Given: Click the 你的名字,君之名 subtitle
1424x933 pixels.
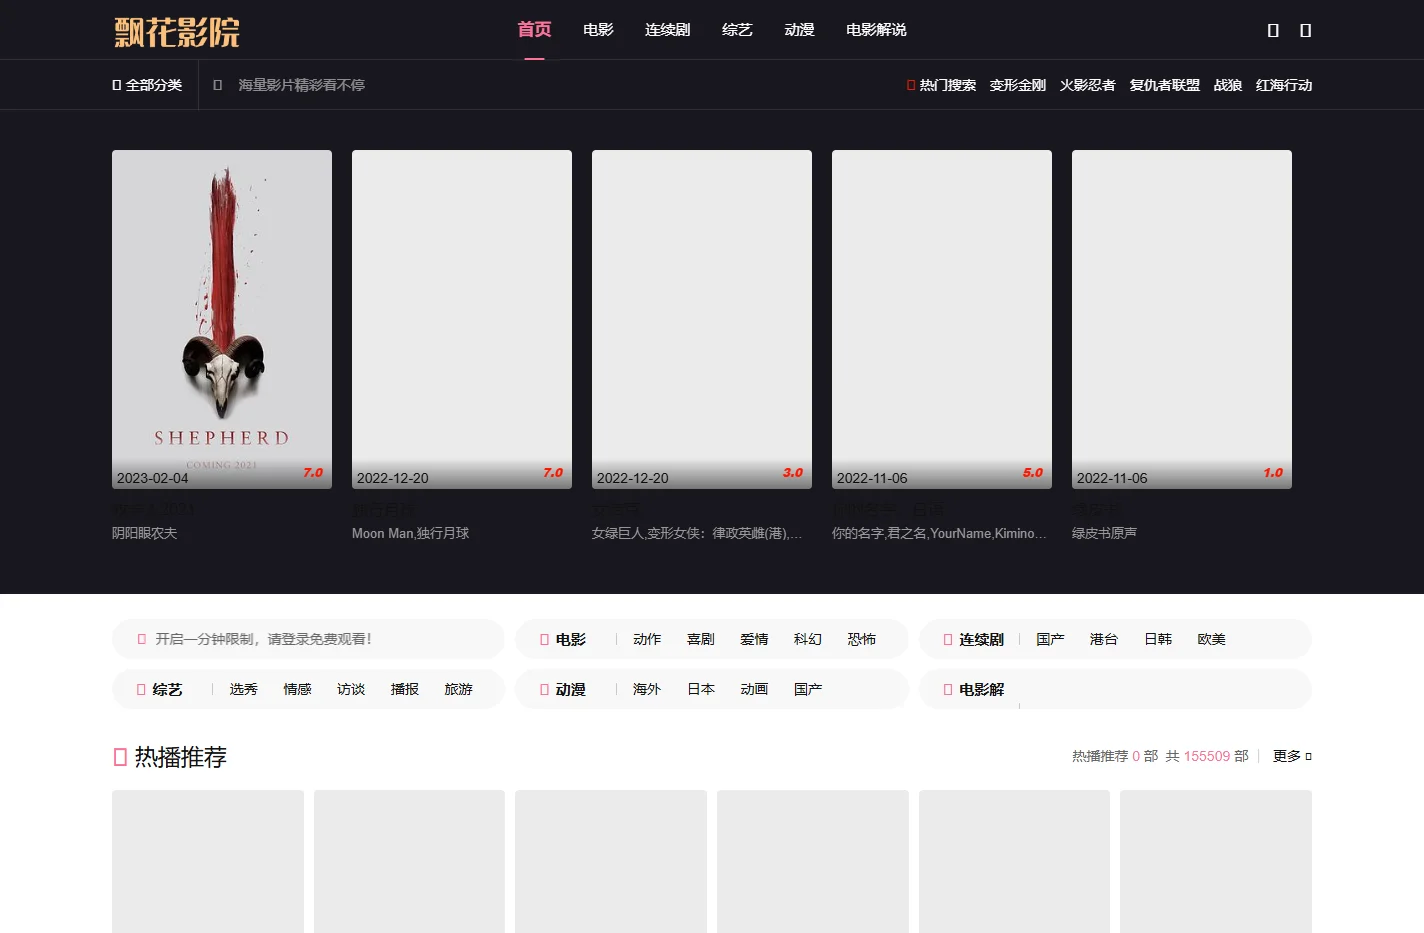Looking at the screenshot, I should click(x=939, y=533).
